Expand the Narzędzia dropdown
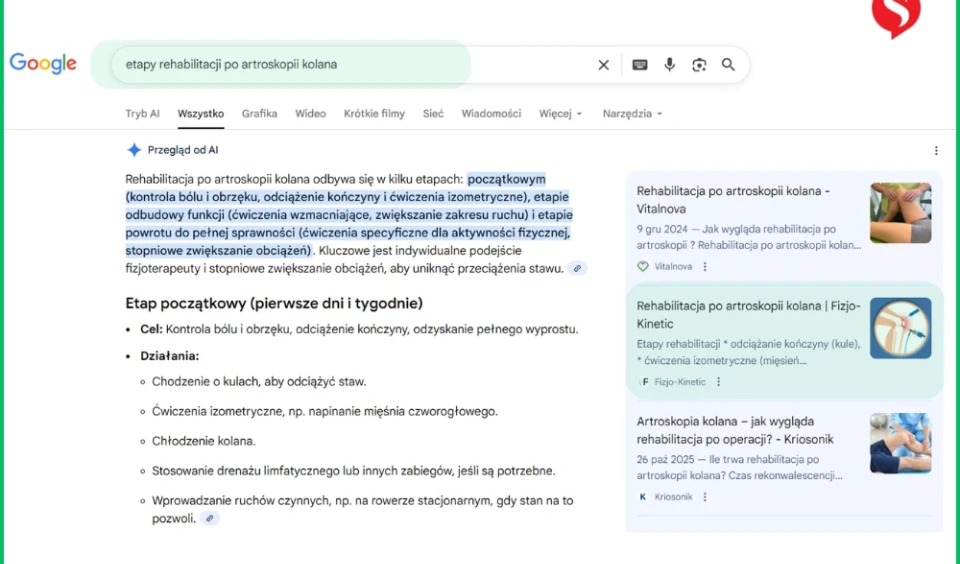Image resolution: width=960 pixels, height=564 pixels. tap(632, 113)
